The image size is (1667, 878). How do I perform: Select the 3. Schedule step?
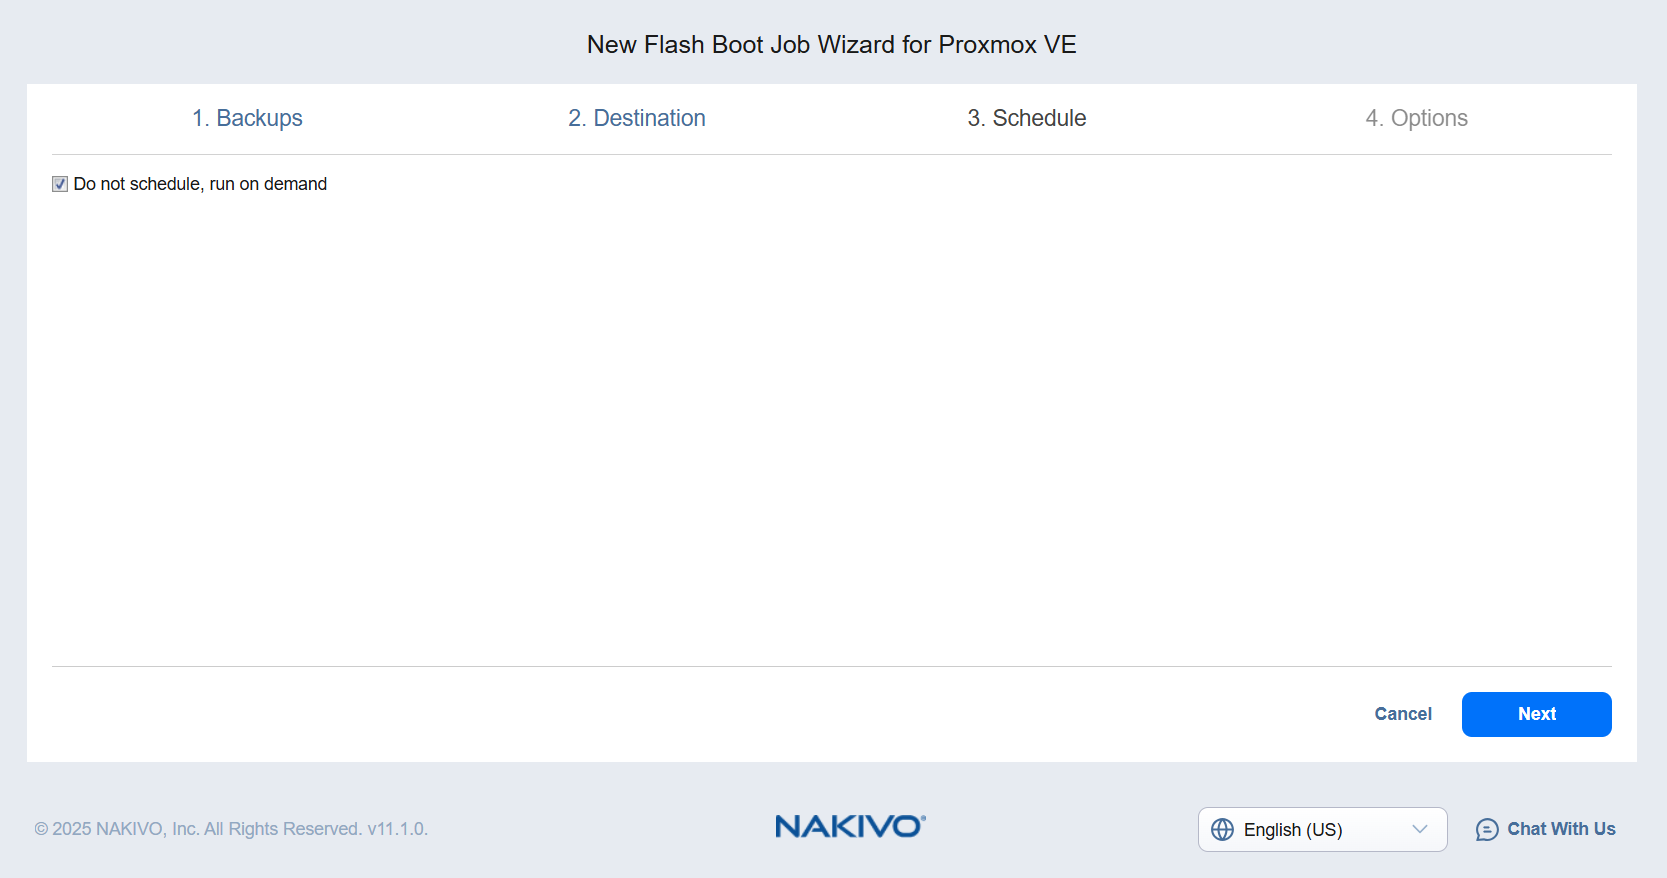1027,118
